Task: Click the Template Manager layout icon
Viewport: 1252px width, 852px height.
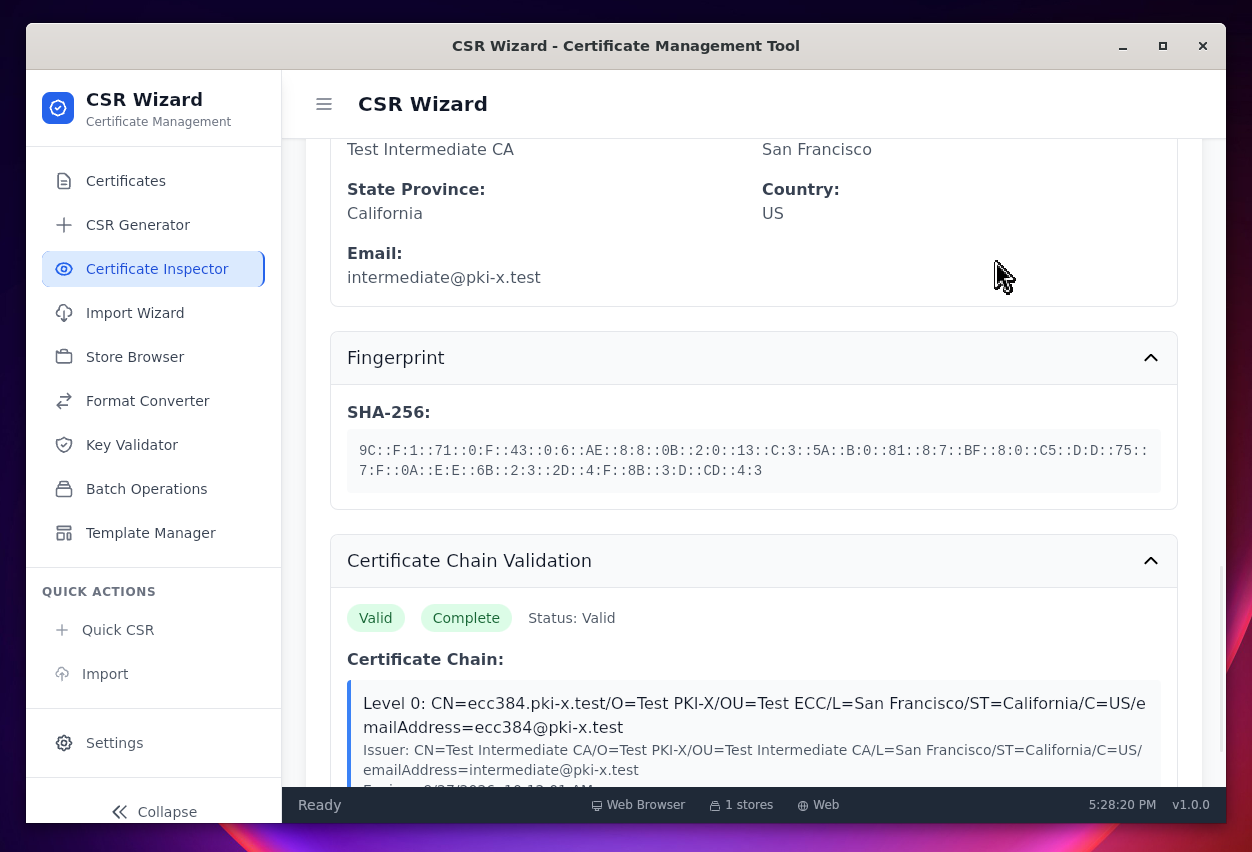Action: (x=64, y=533)
